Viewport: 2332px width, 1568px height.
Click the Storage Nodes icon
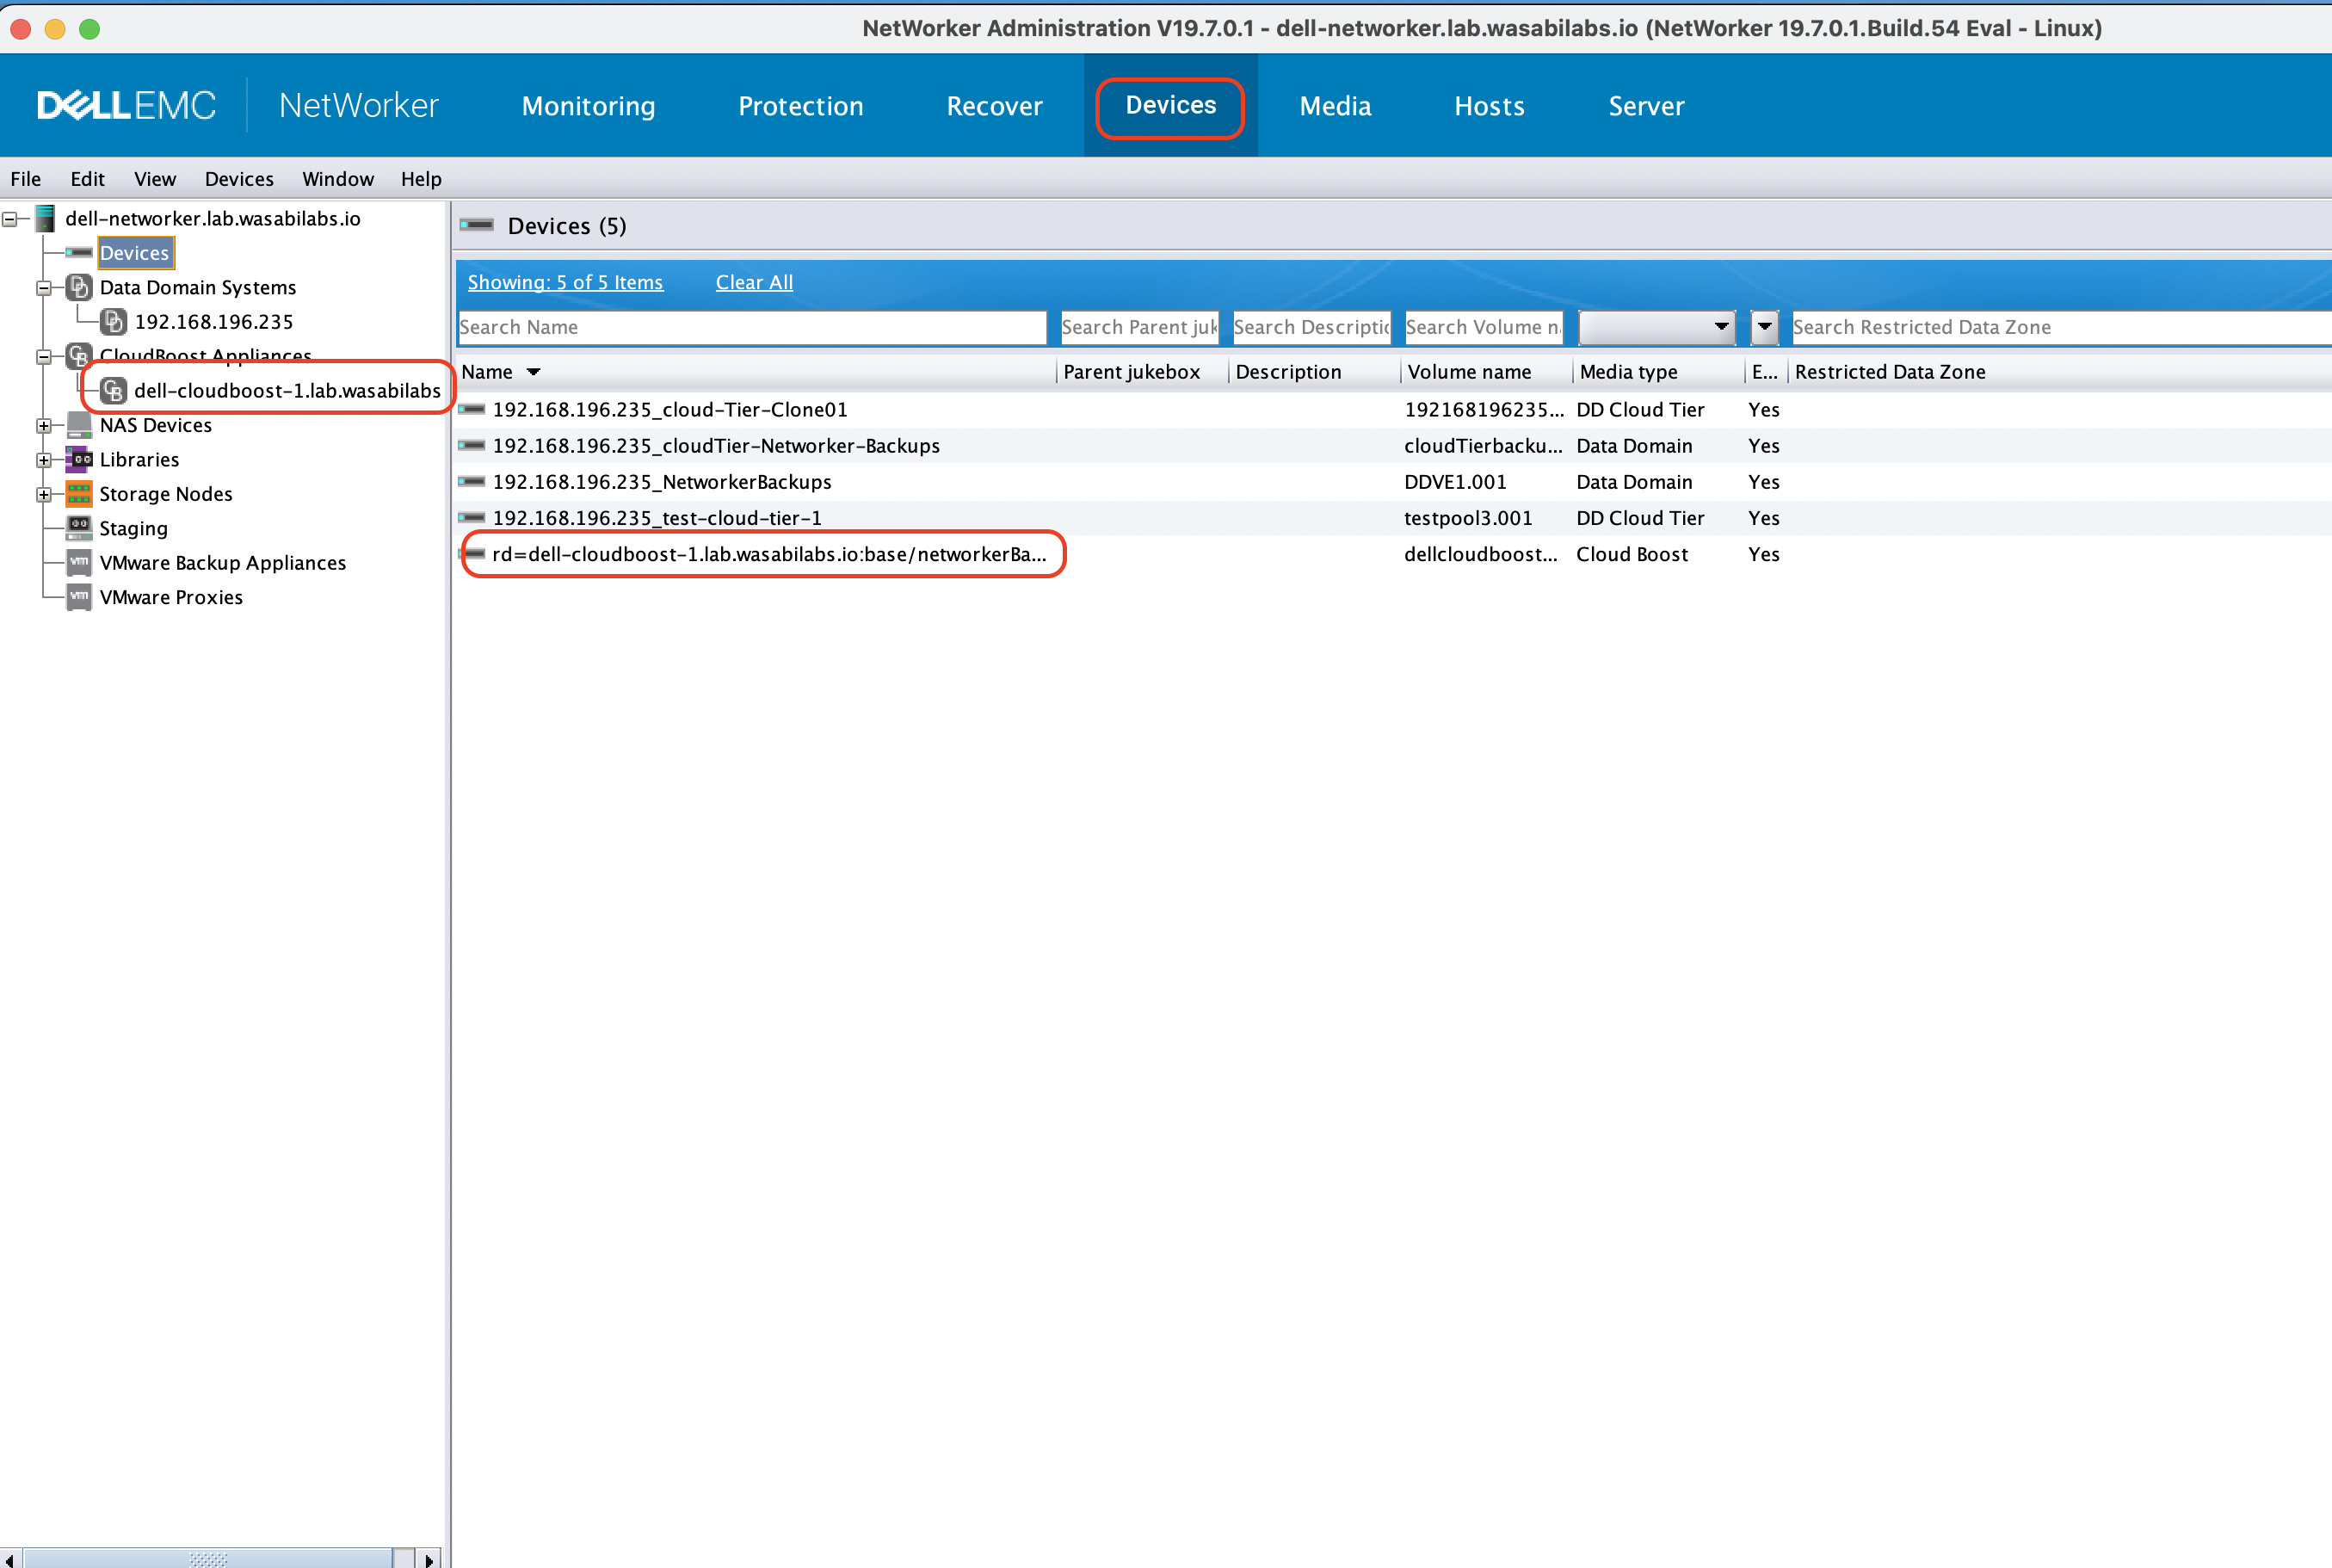(79, 493)
